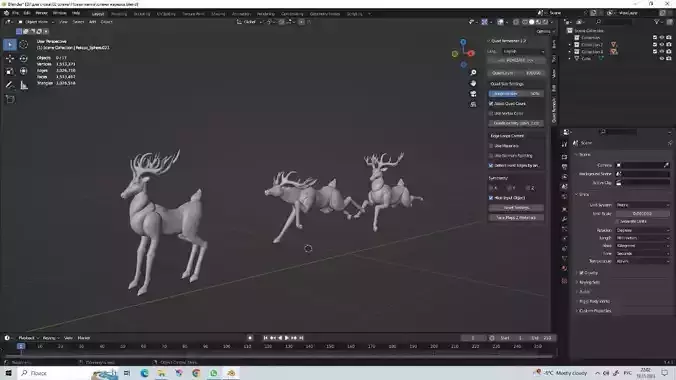Image resolution: width=676 pixels, height=380 pixels.
Task: Select the Measure tool
Action: tap(24, 85)
